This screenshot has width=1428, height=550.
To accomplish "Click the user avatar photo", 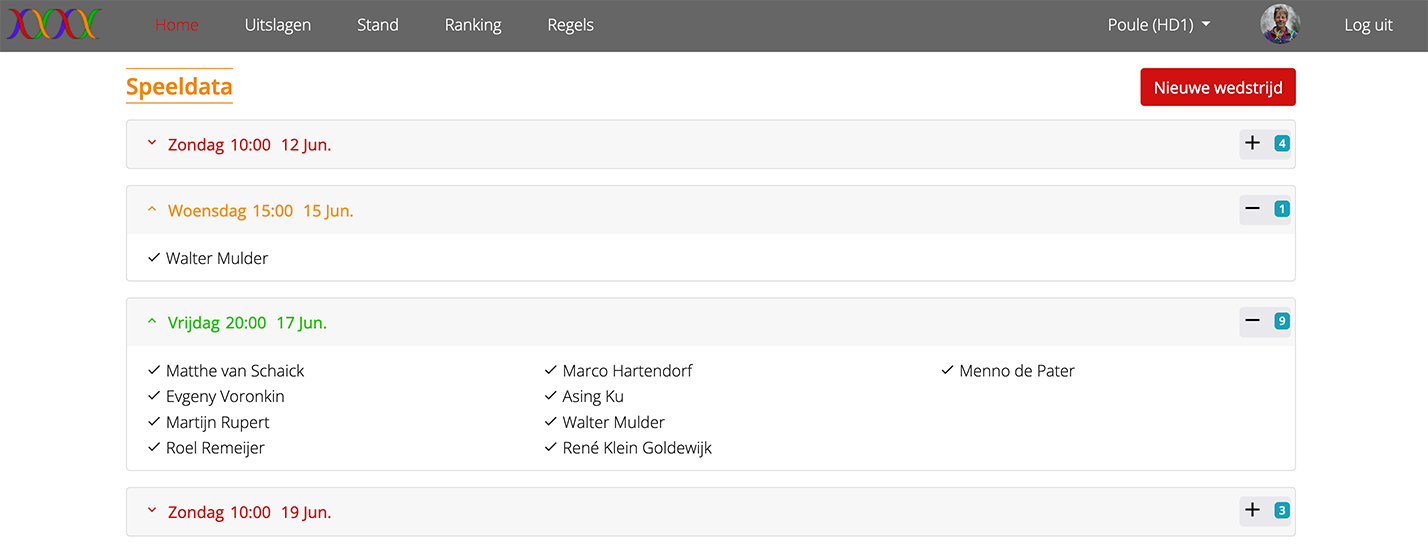I will (x=1280, y=25).
